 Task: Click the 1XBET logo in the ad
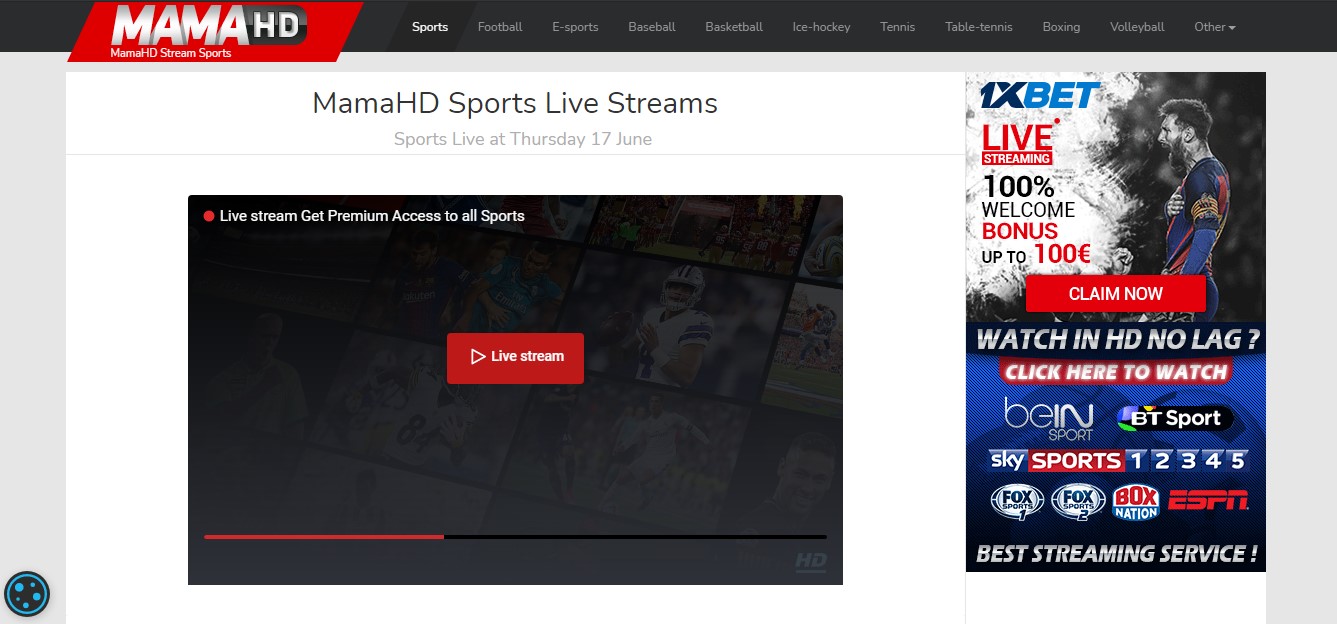tap(1039, 96)
